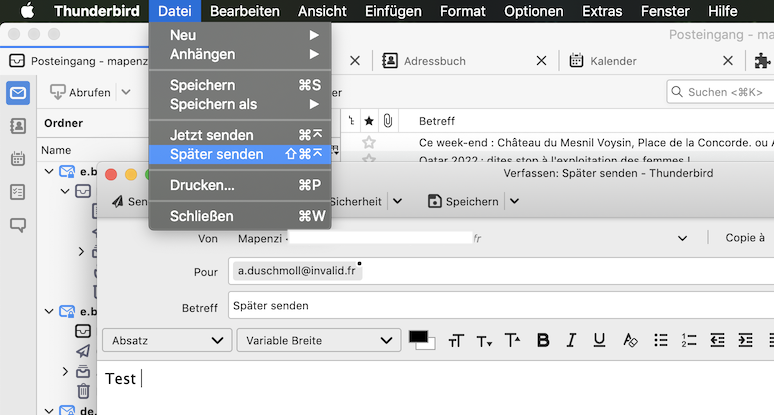Choose Später senden in the Datei menu
The height and width of the screenshot is (415, 774).
(217, 155)
